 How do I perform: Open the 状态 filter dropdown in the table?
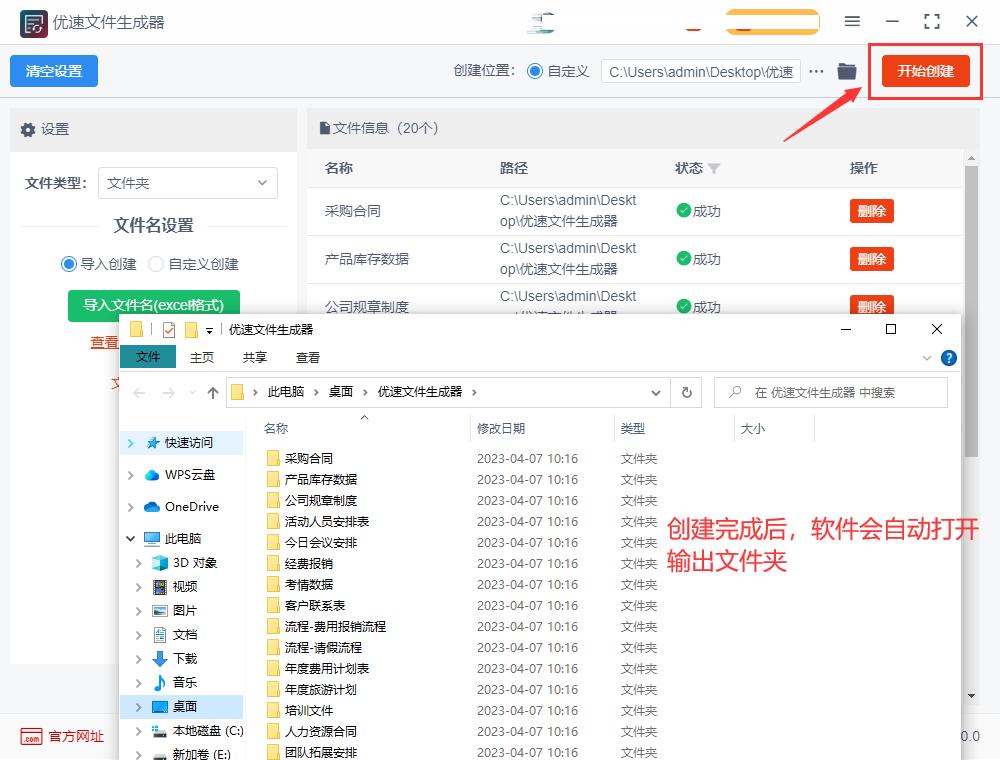pos(716,169)
